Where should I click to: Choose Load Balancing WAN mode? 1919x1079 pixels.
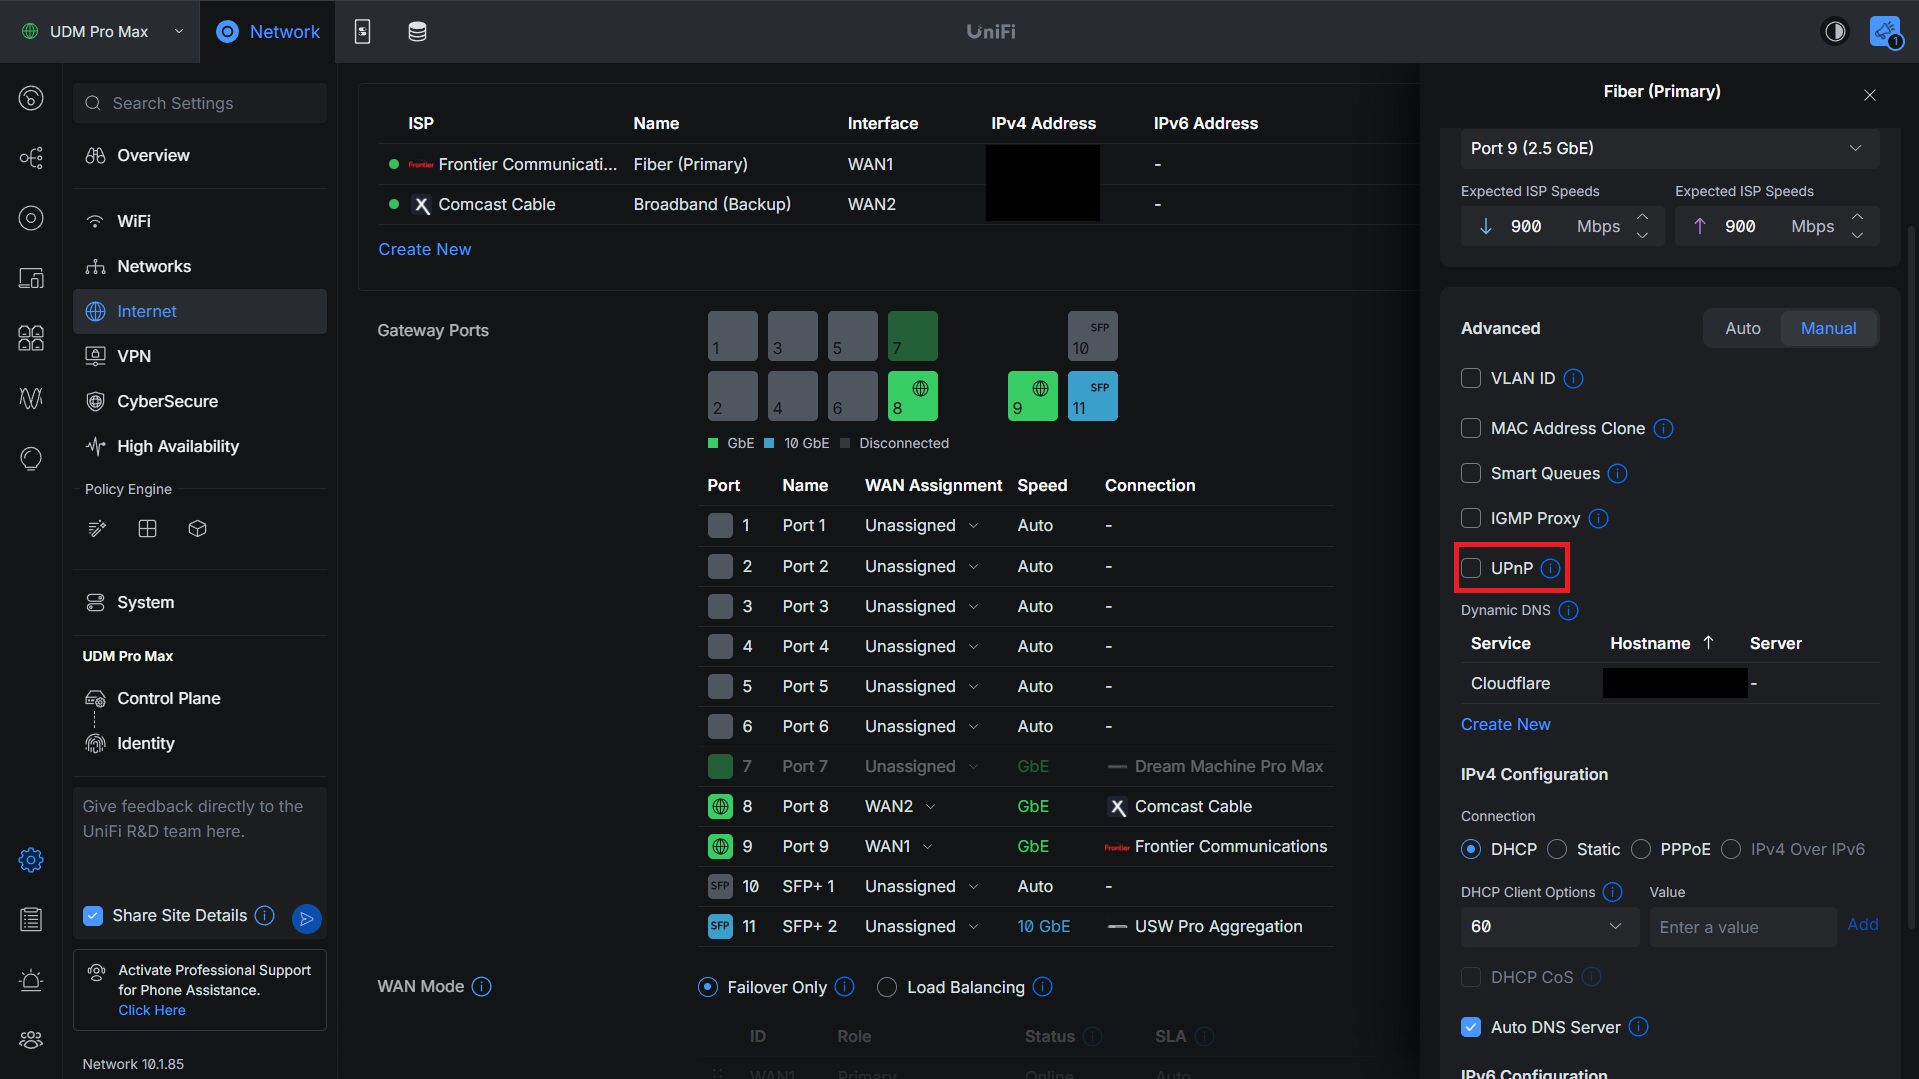click(886, 987)
